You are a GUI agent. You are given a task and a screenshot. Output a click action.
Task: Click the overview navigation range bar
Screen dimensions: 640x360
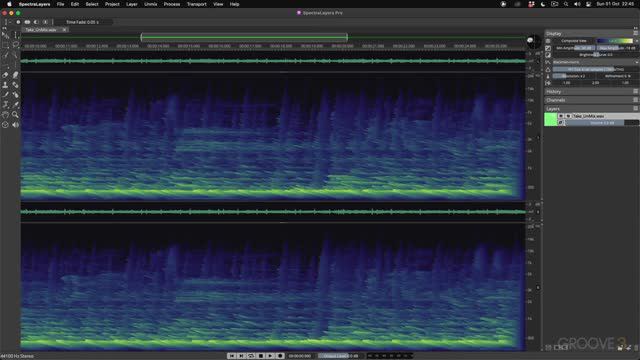(244, 37)
